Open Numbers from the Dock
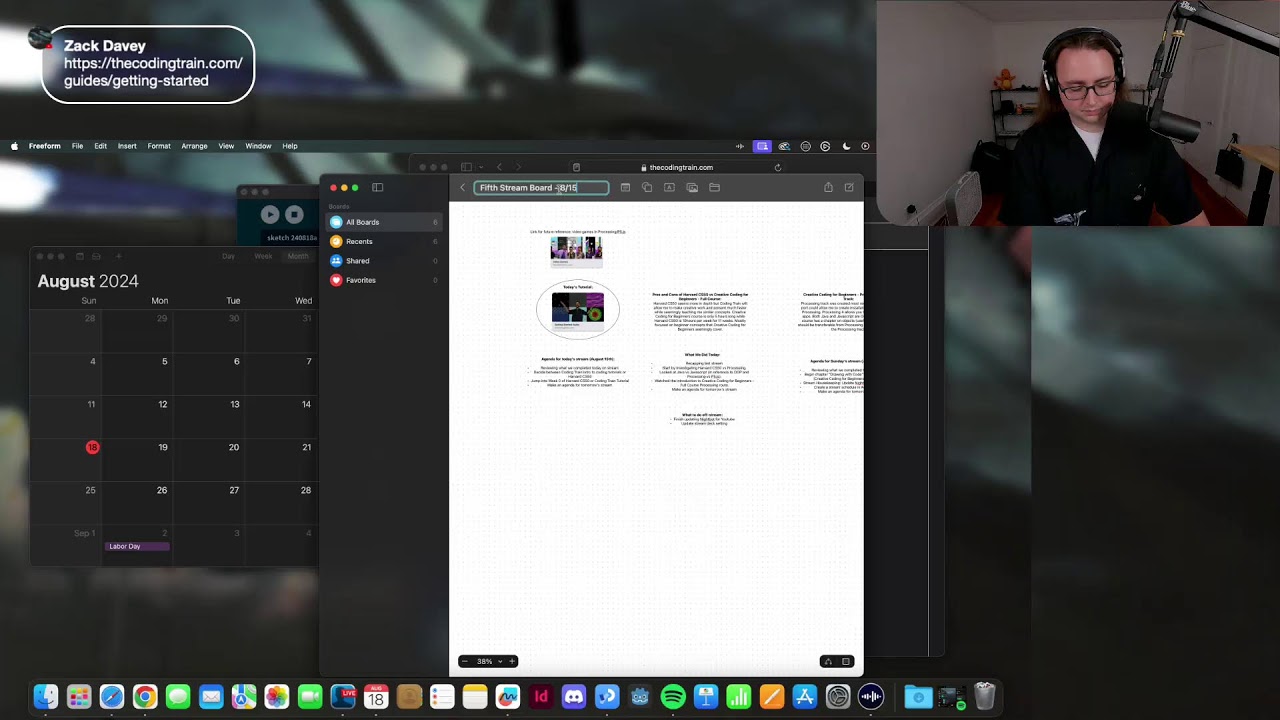 coord(739,697)
